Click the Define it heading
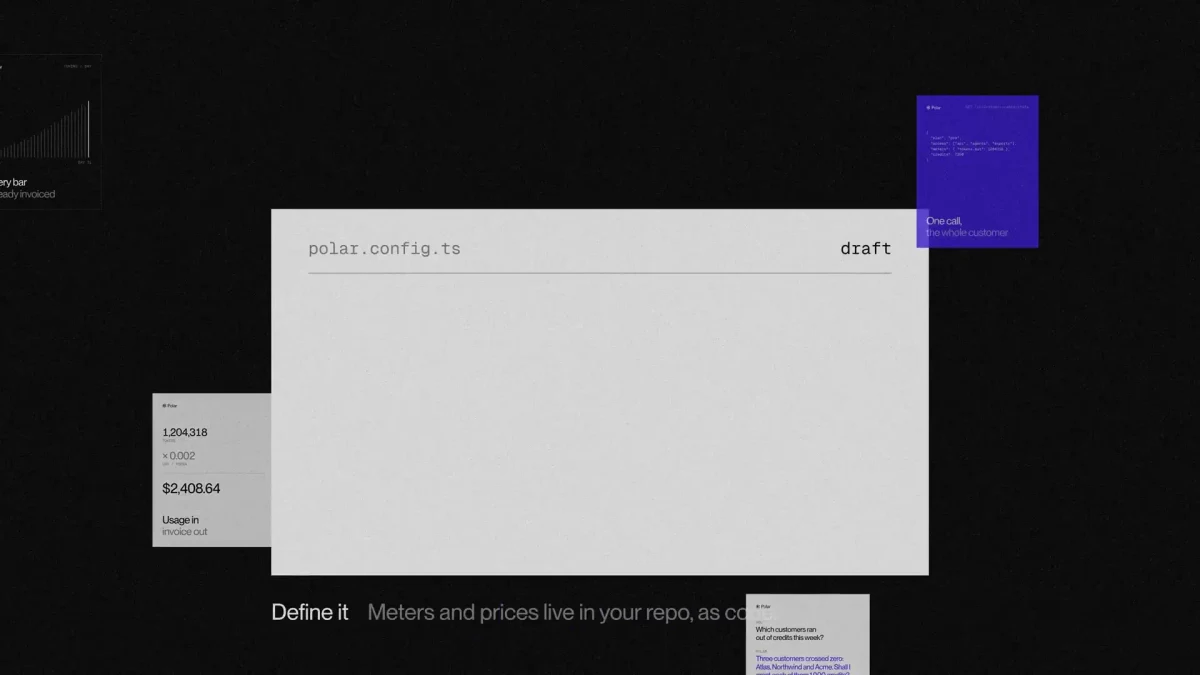Viewport: 1200px width, 675px height. point(310,612)
